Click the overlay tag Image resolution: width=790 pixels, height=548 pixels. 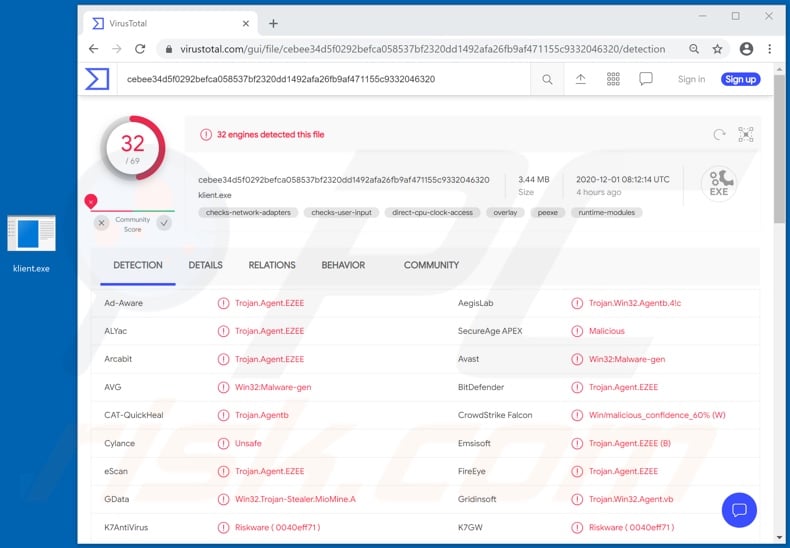tap(505, 213)
